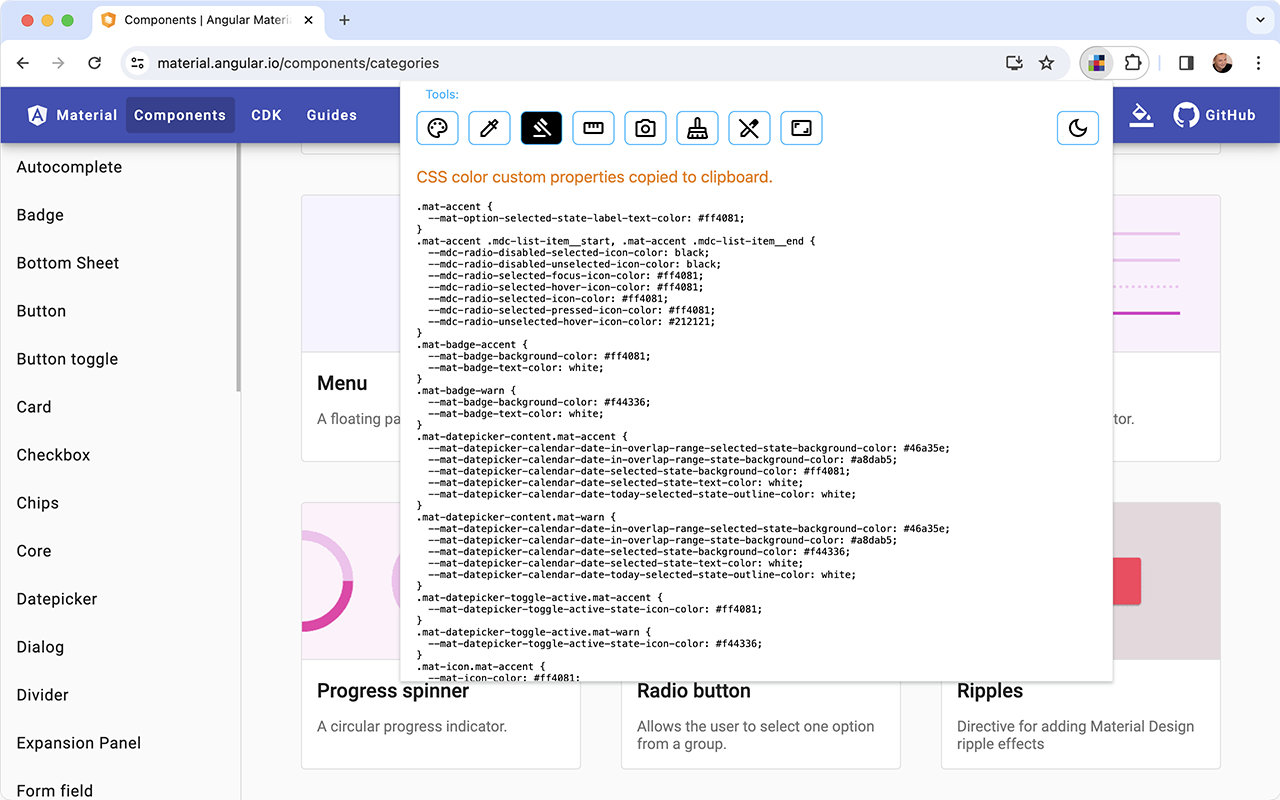
Task: Select the ruler measurement tool
Action: pos(593,128)
